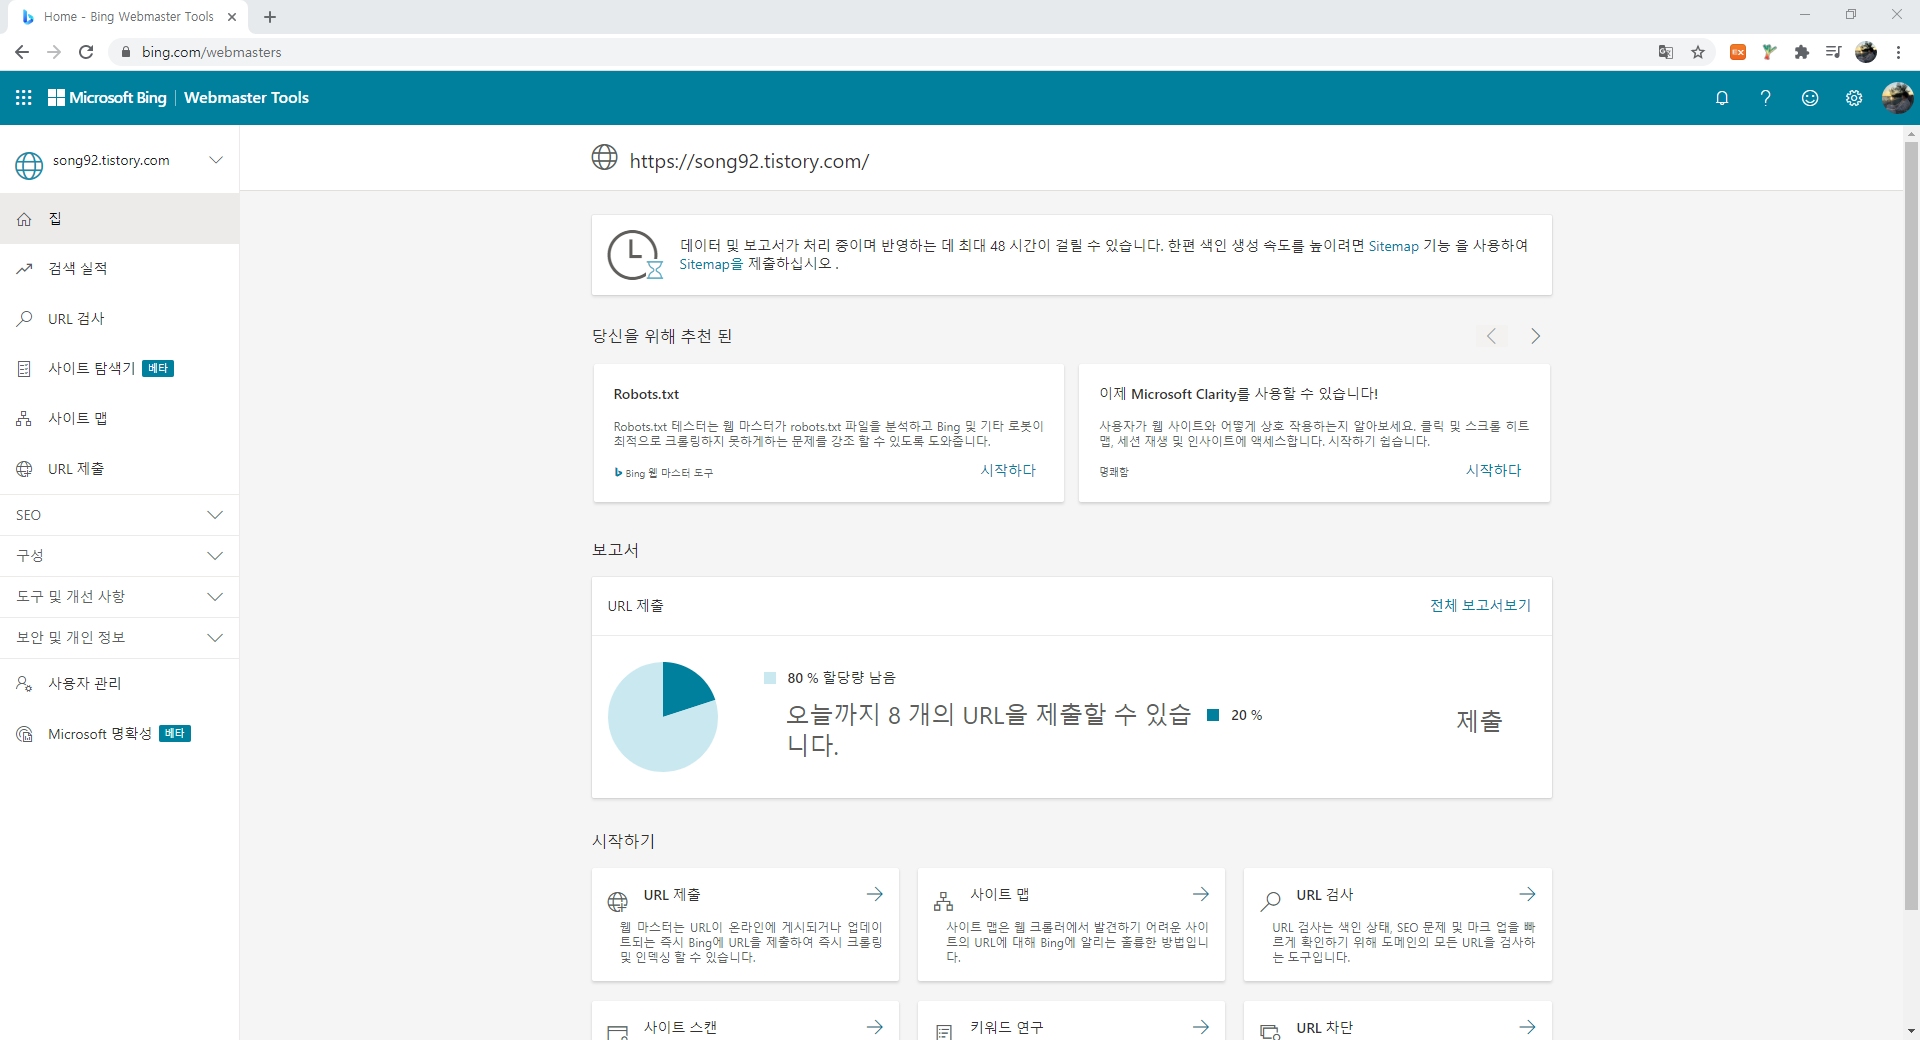Click the arrow on the URL 차단 card

(1527, 1027)
